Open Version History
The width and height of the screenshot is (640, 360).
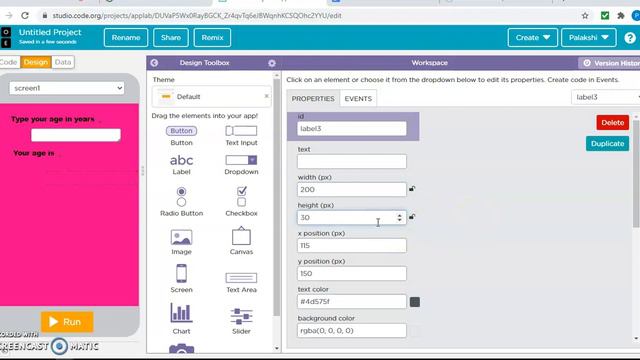(x=609, y=63)
